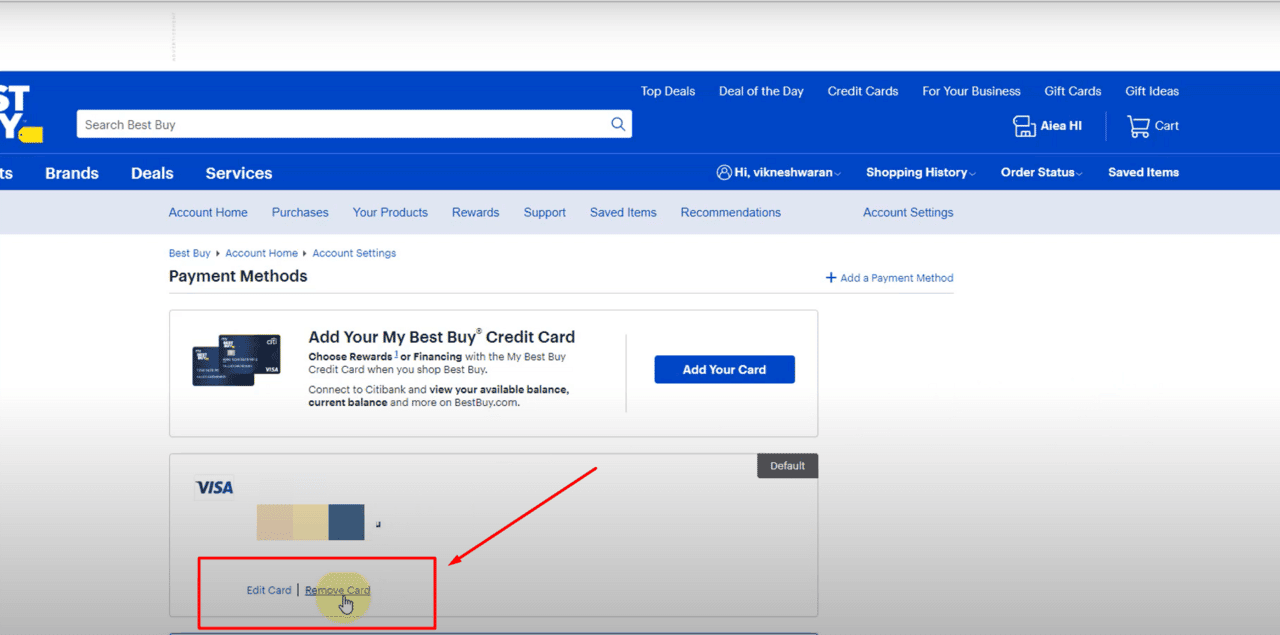The width and height of the screenshot is (1280, 635).
Task: Open For Your Business link
Action: 971,91
